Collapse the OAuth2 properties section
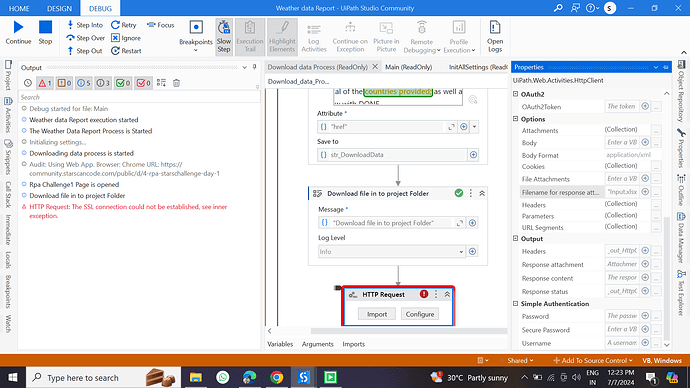Viewport: 690px width, 388px height. pos(515,94)
